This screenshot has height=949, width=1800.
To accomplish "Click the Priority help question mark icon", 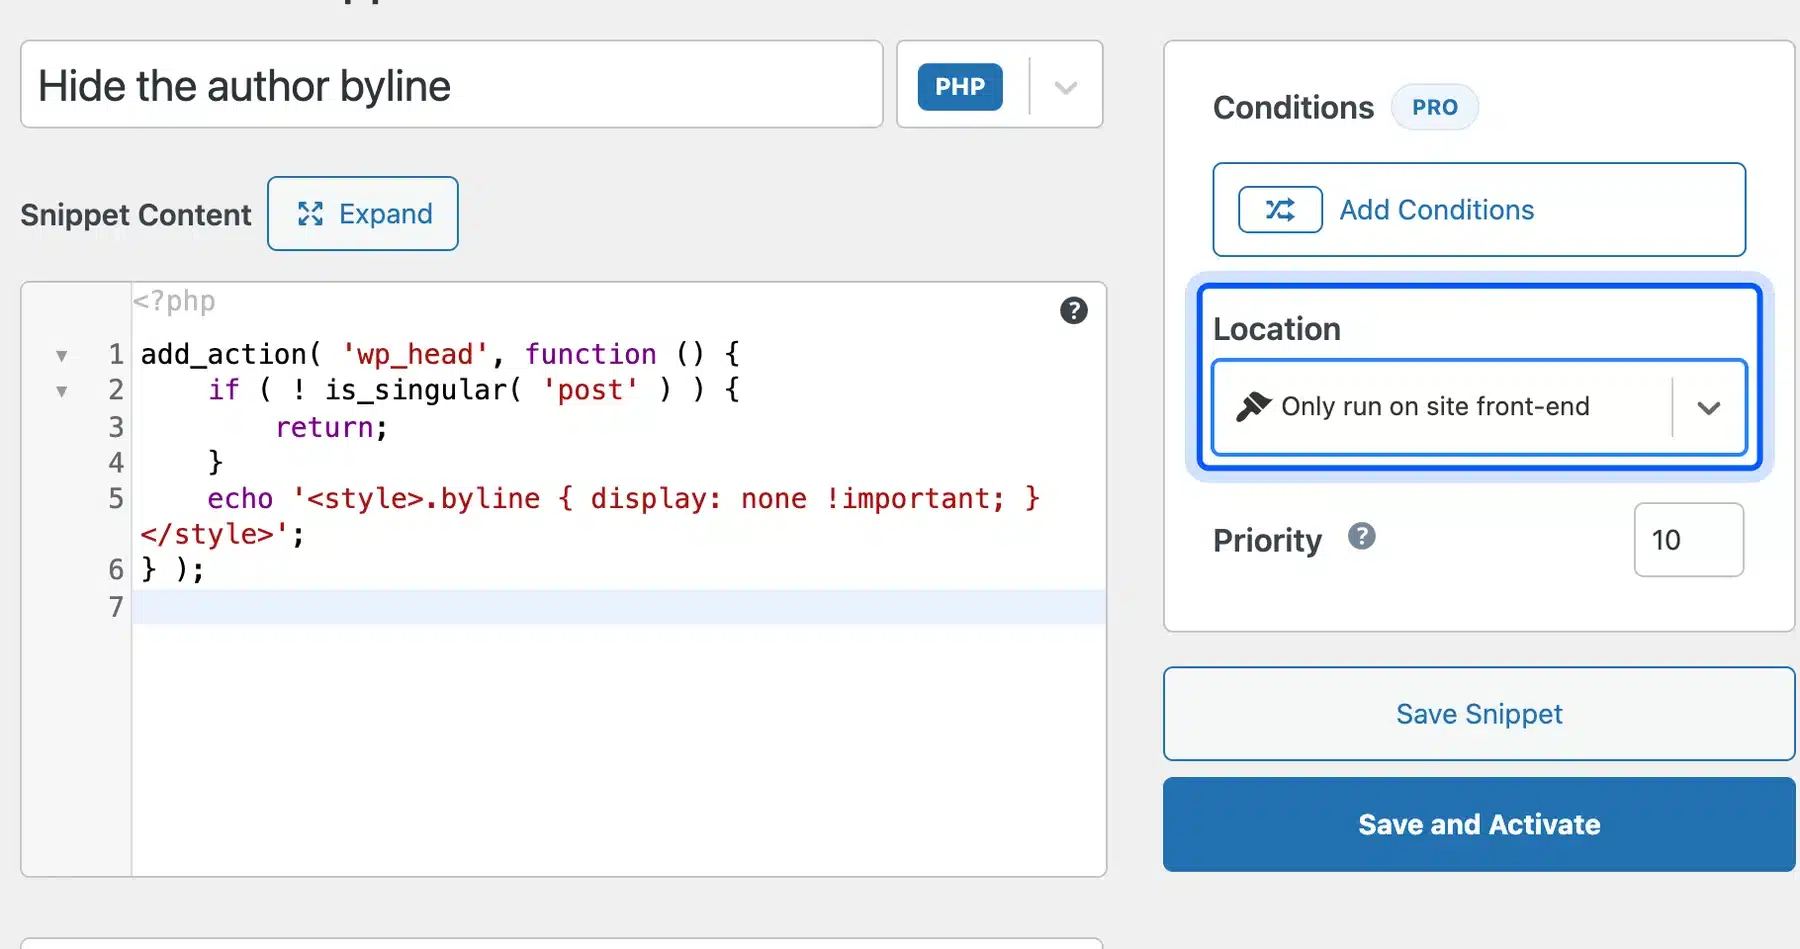I will click(x=1361, y=537).
